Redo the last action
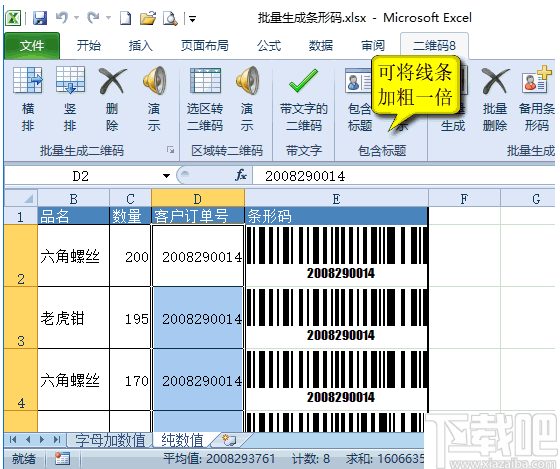This screenshot has height=469, width=560. (x=94, y=18)
